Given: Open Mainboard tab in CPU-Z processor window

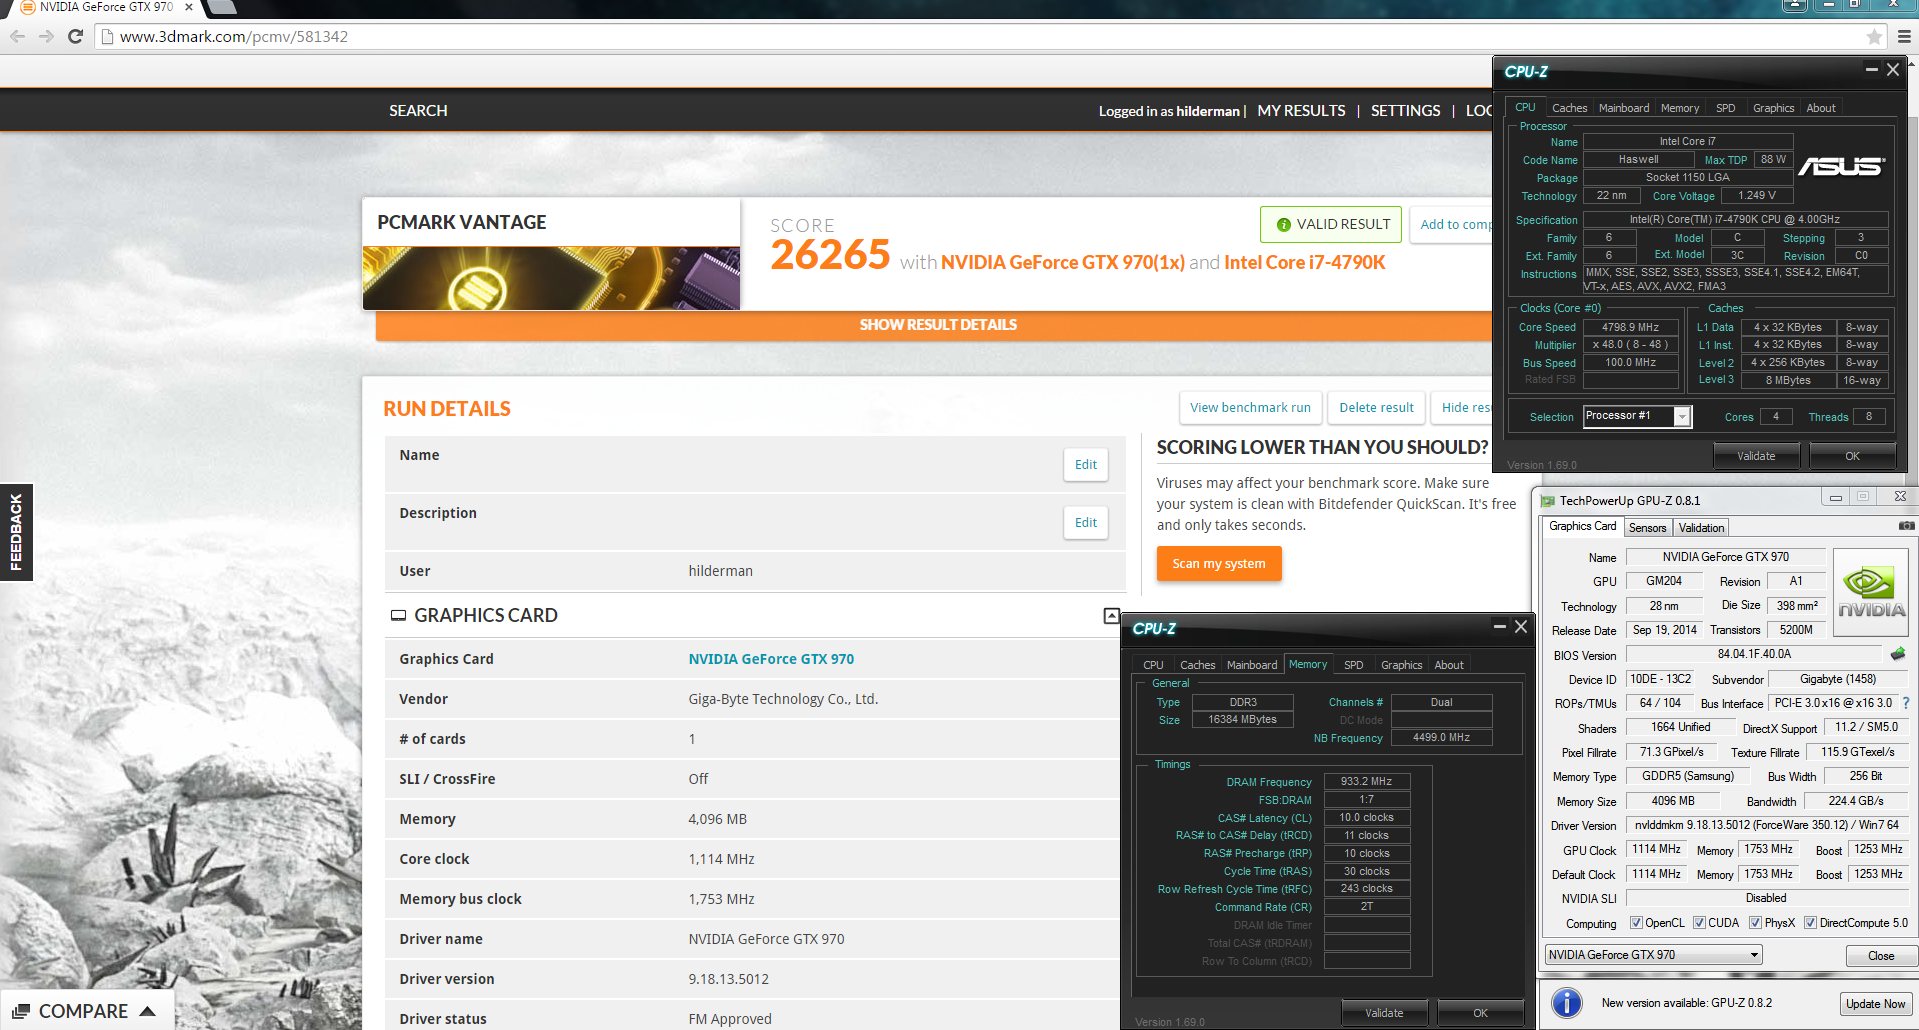Looking at the screenshot, I should [x=1624, y=108].
